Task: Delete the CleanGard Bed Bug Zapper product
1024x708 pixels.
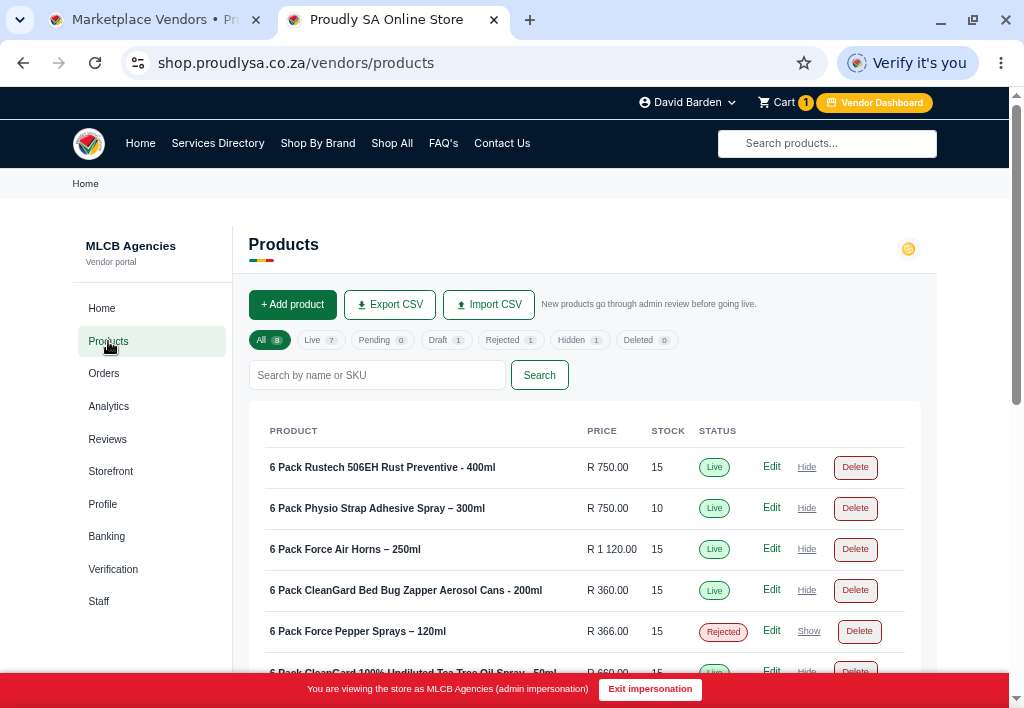Action: pos(856,590)
